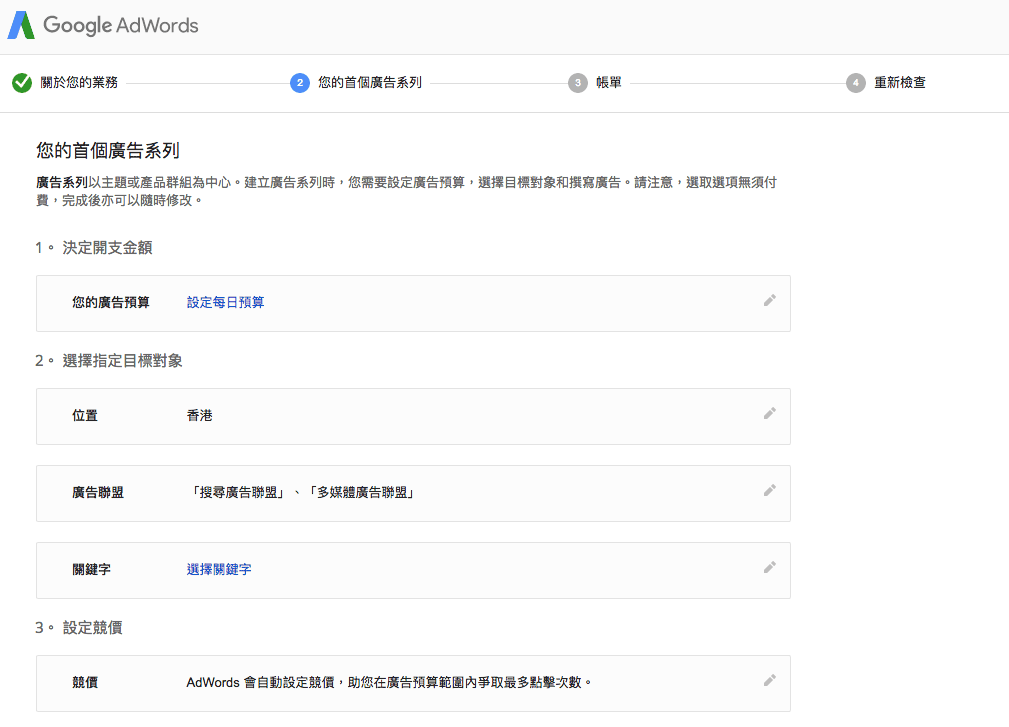
Task: Edit 關鍵字 with the pencil icon
Action: tap(770, 567)
